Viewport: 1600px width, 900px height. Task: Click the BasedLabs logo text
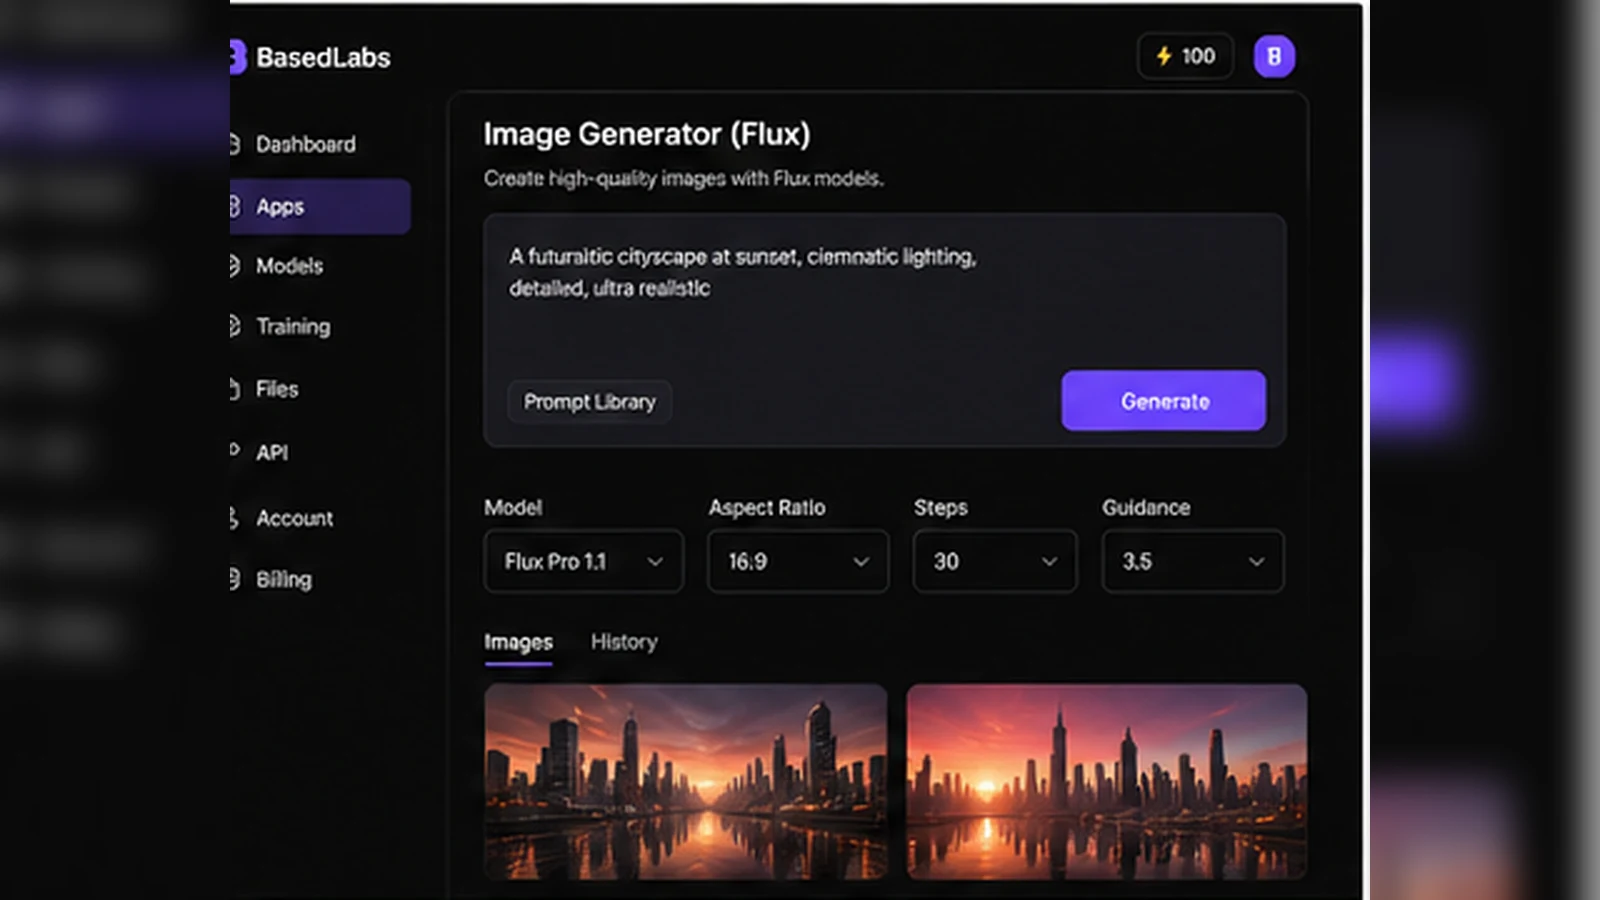323,58
